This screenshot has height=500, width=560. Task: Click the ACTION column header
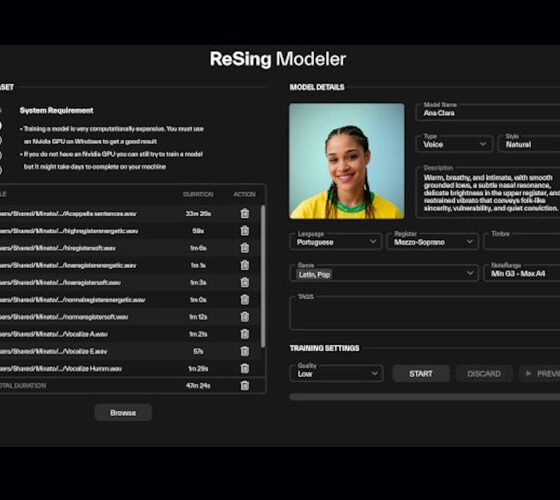tap(245, 194)
